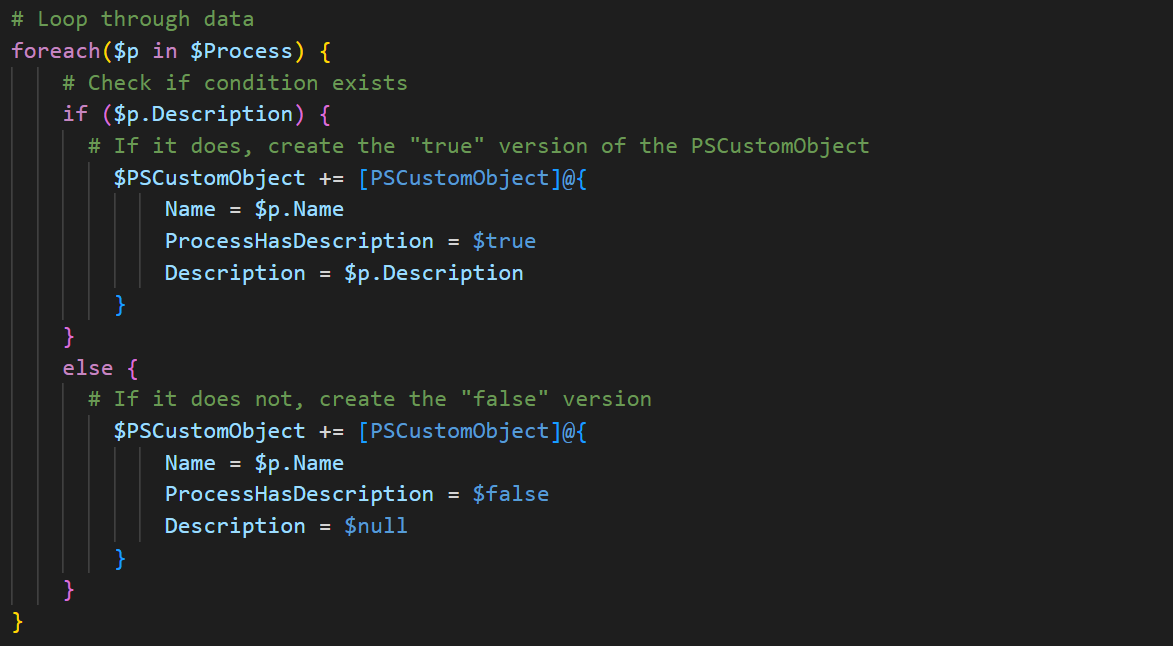Click the $true value
Image resolution: width=1173 pixels, height=646 pixels.
504,241
